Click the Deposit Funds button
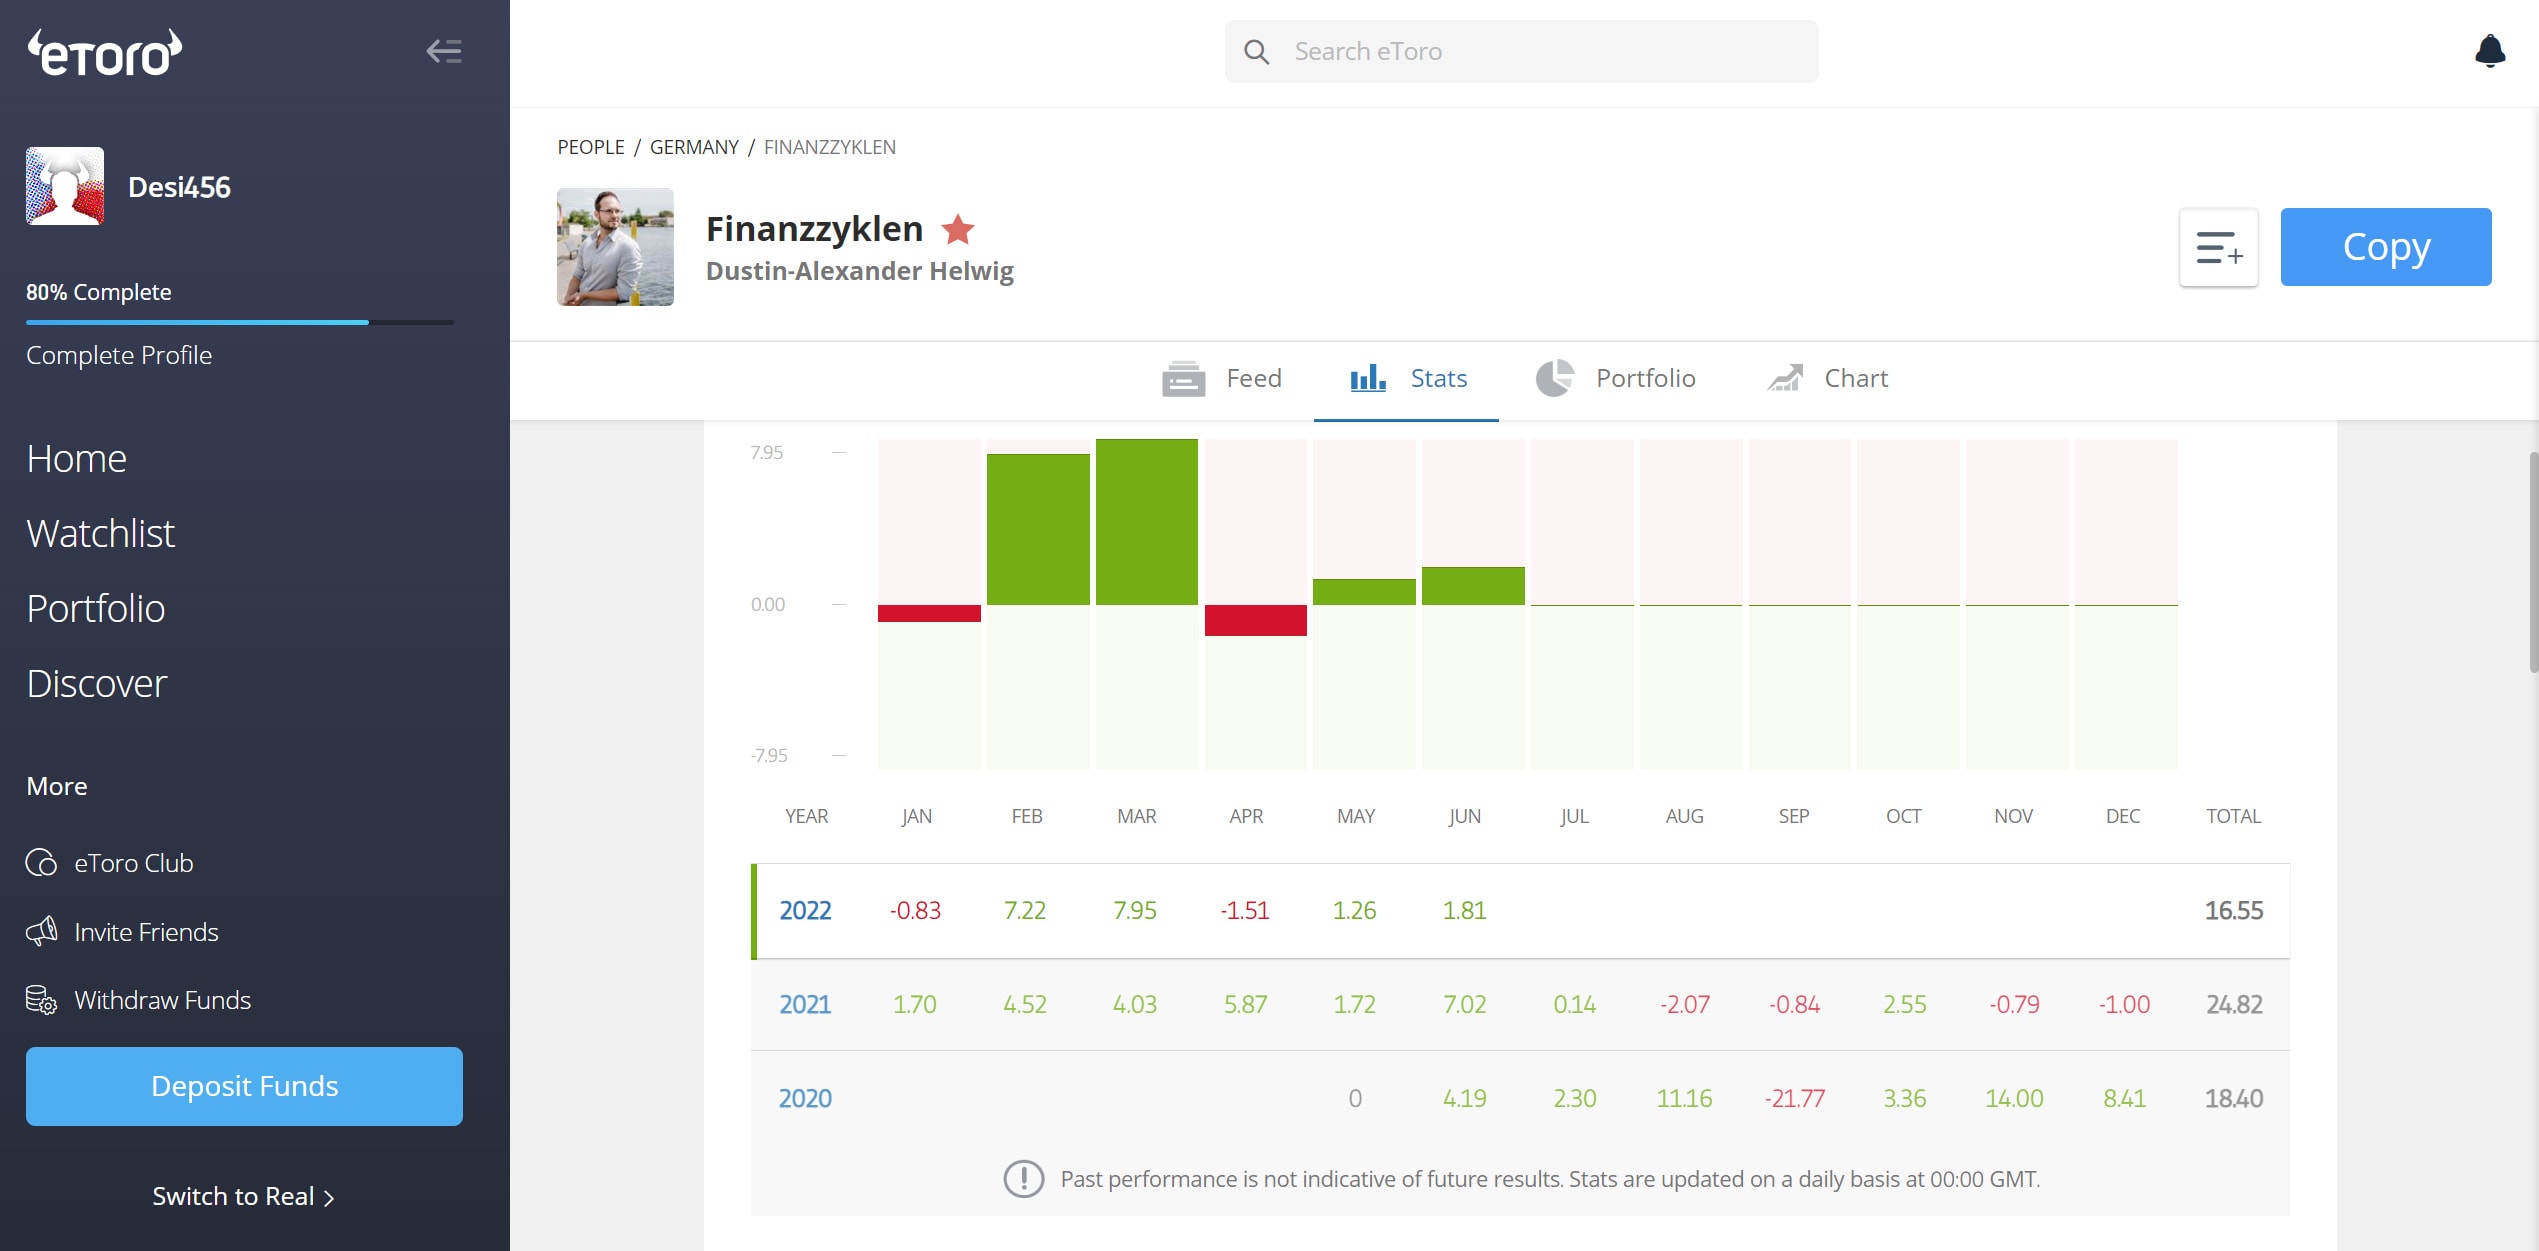Viewport: 2539px width, 1251px height. point(244,1086)
